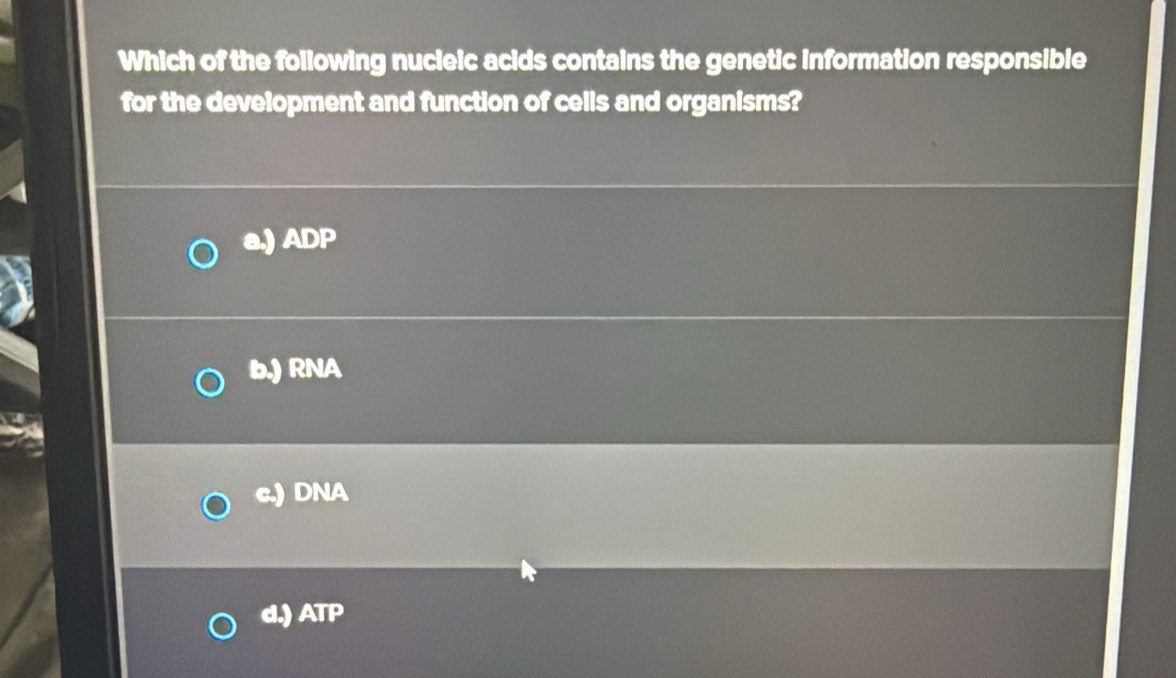1176x678 pixels.
Task: Click the "b.)" option letter
Action: pos(268,370)
